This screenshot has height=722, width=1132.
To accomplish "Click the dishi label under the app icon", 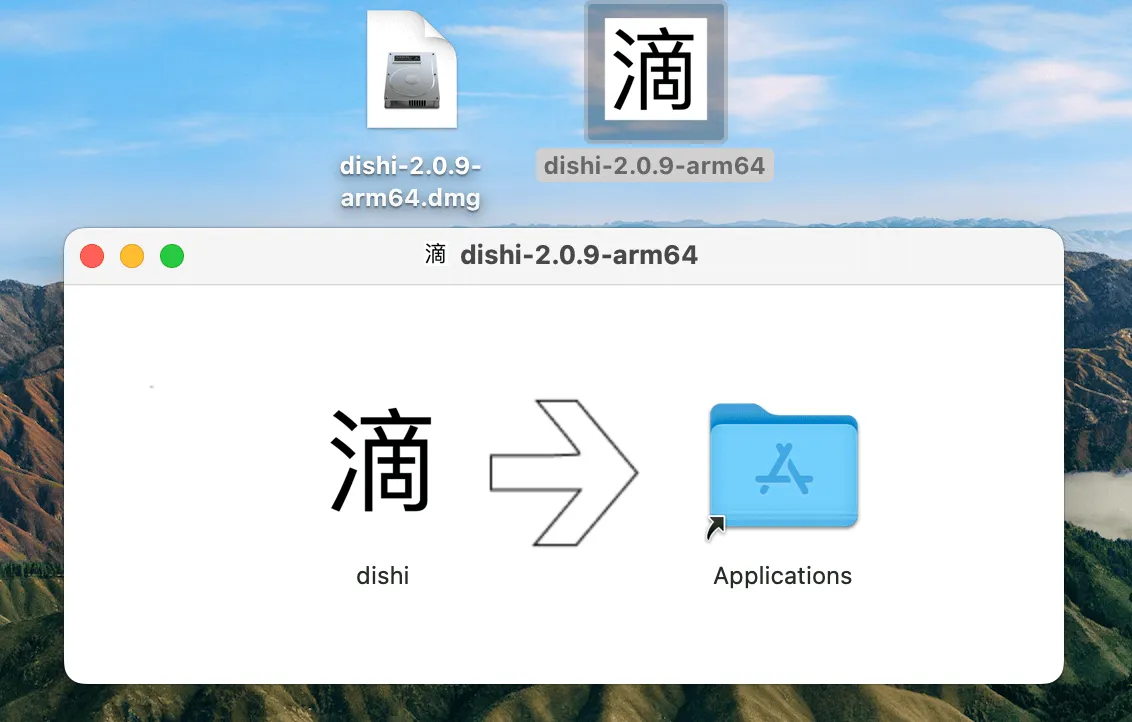I will [x=383, y=575].
